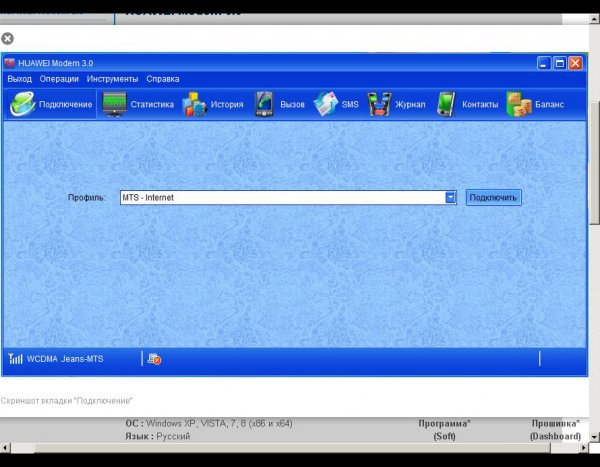Switch to the Вызов tab label

(292, 104)
